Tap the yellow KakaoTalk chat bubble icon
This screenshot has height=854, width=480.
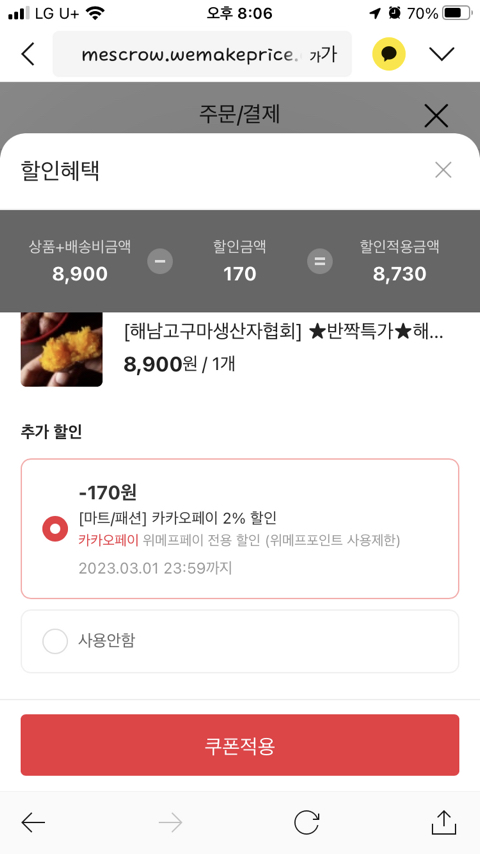388,54
